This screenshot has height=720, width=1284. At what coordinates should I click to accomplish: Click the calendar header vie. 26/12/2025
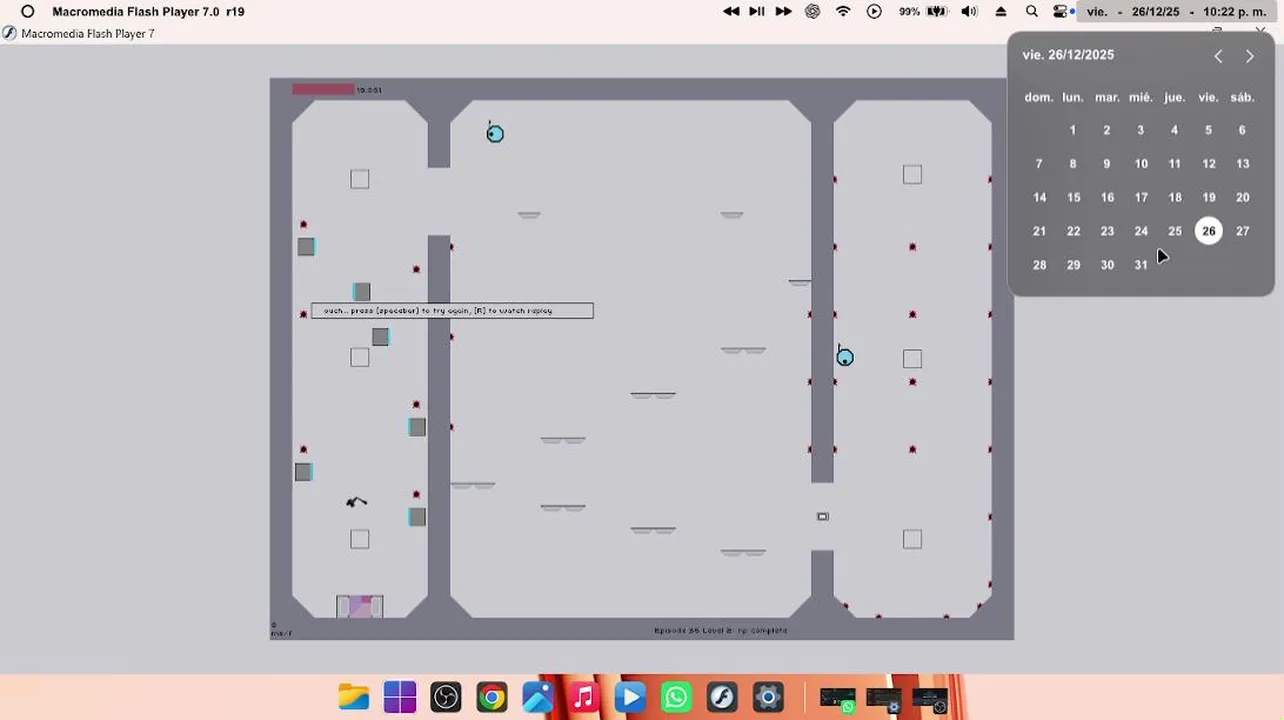click(1068, 55)
